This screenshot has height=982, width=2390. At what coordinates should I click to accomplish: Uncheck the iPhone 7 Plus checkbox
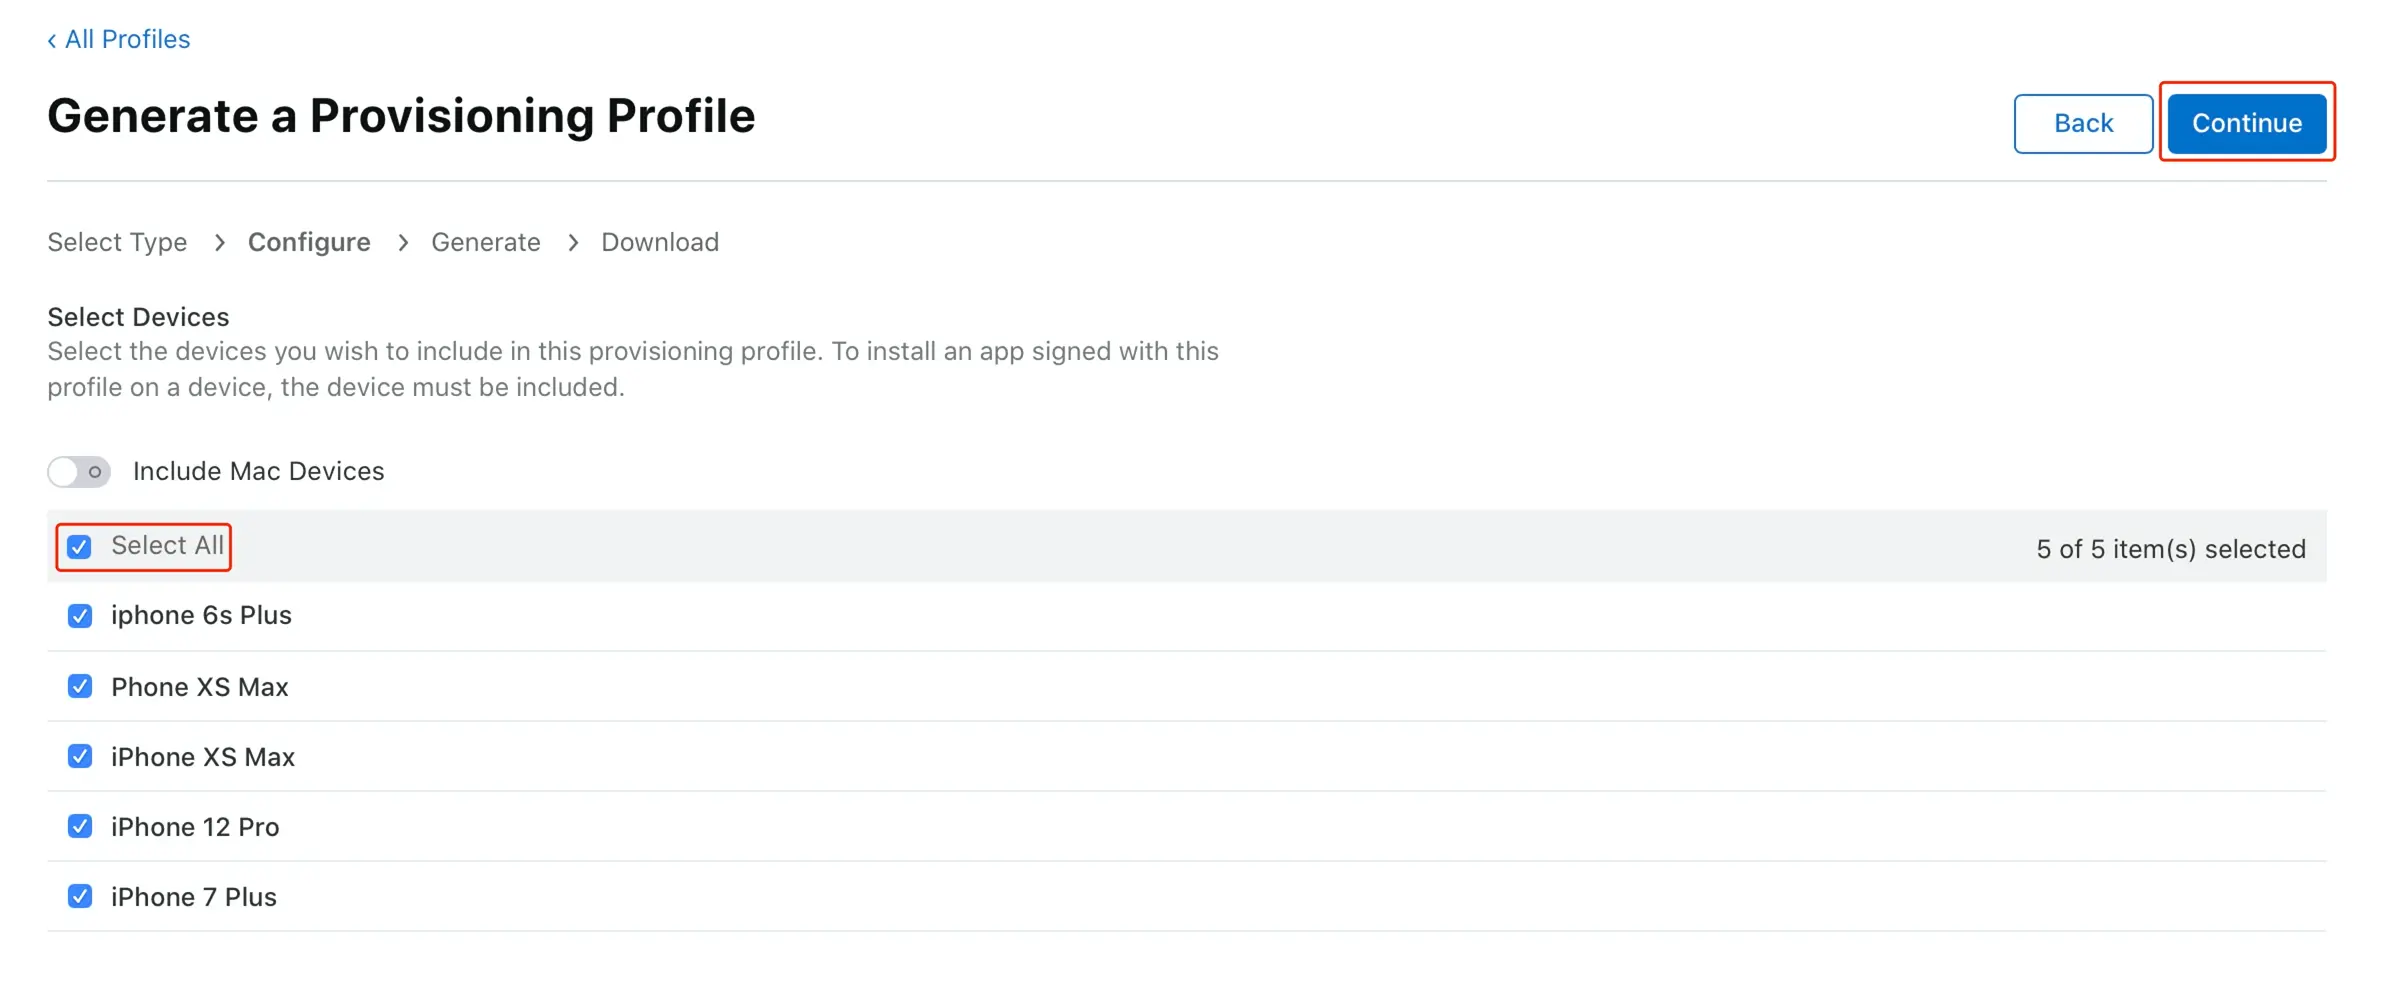click(x=80, y=896)
